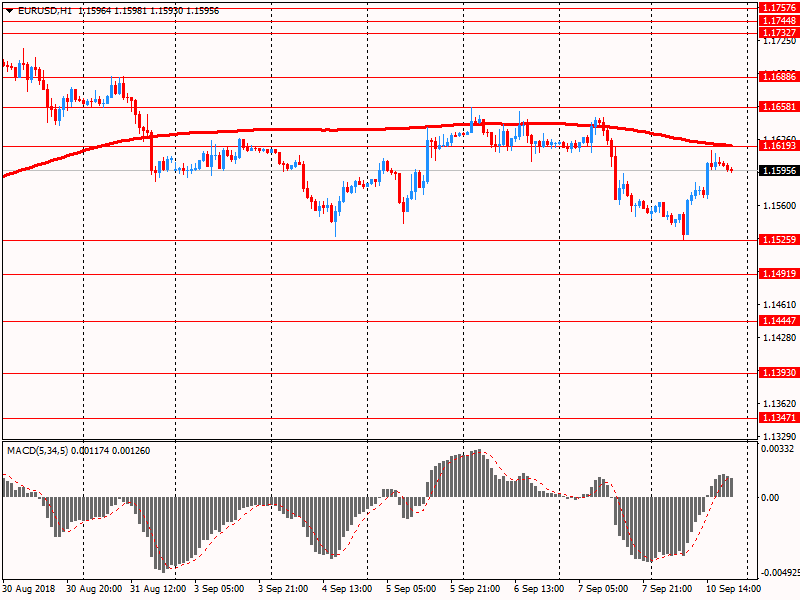The width and height of the screenshot is (800, 600).
Task: Click the 1.13930 support level label
Action: pyautogui.click(x=778, y=372)
